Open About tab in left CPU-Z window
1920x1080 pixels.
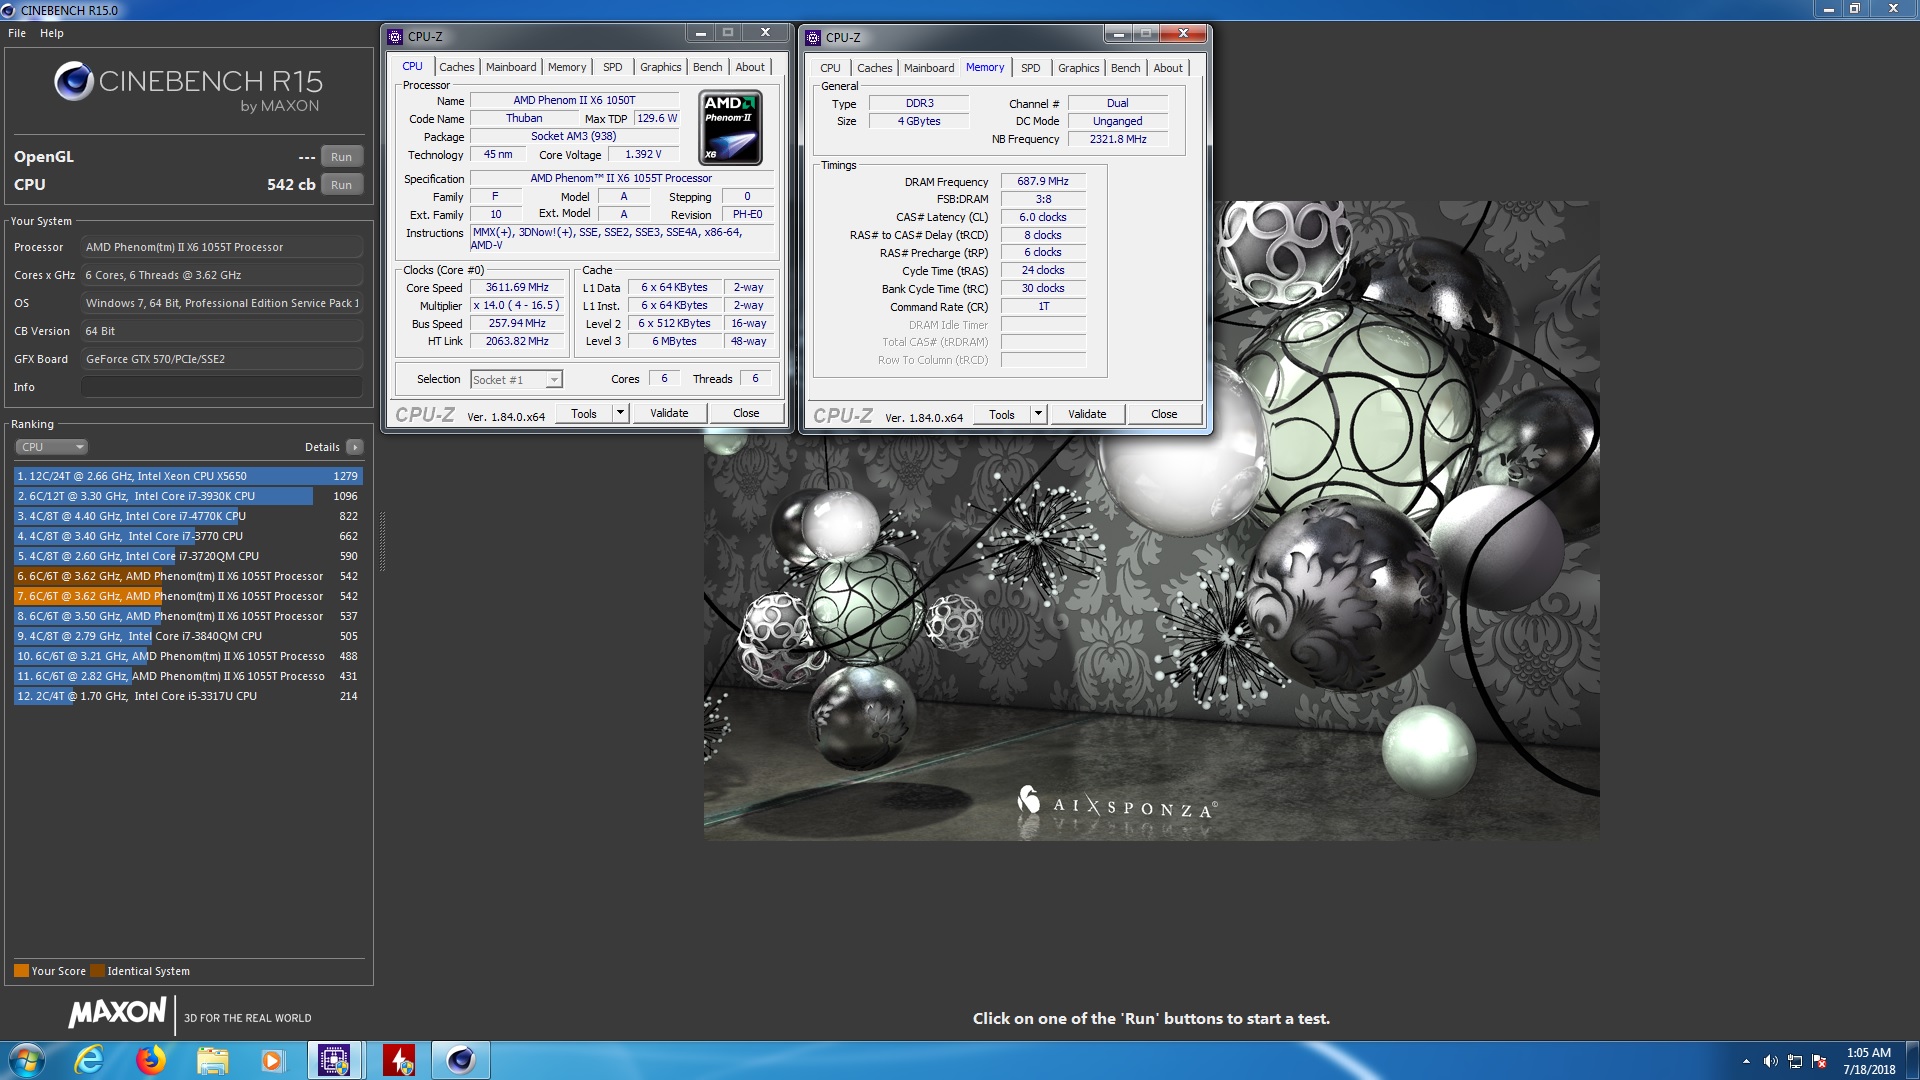[x=750, y=67]
